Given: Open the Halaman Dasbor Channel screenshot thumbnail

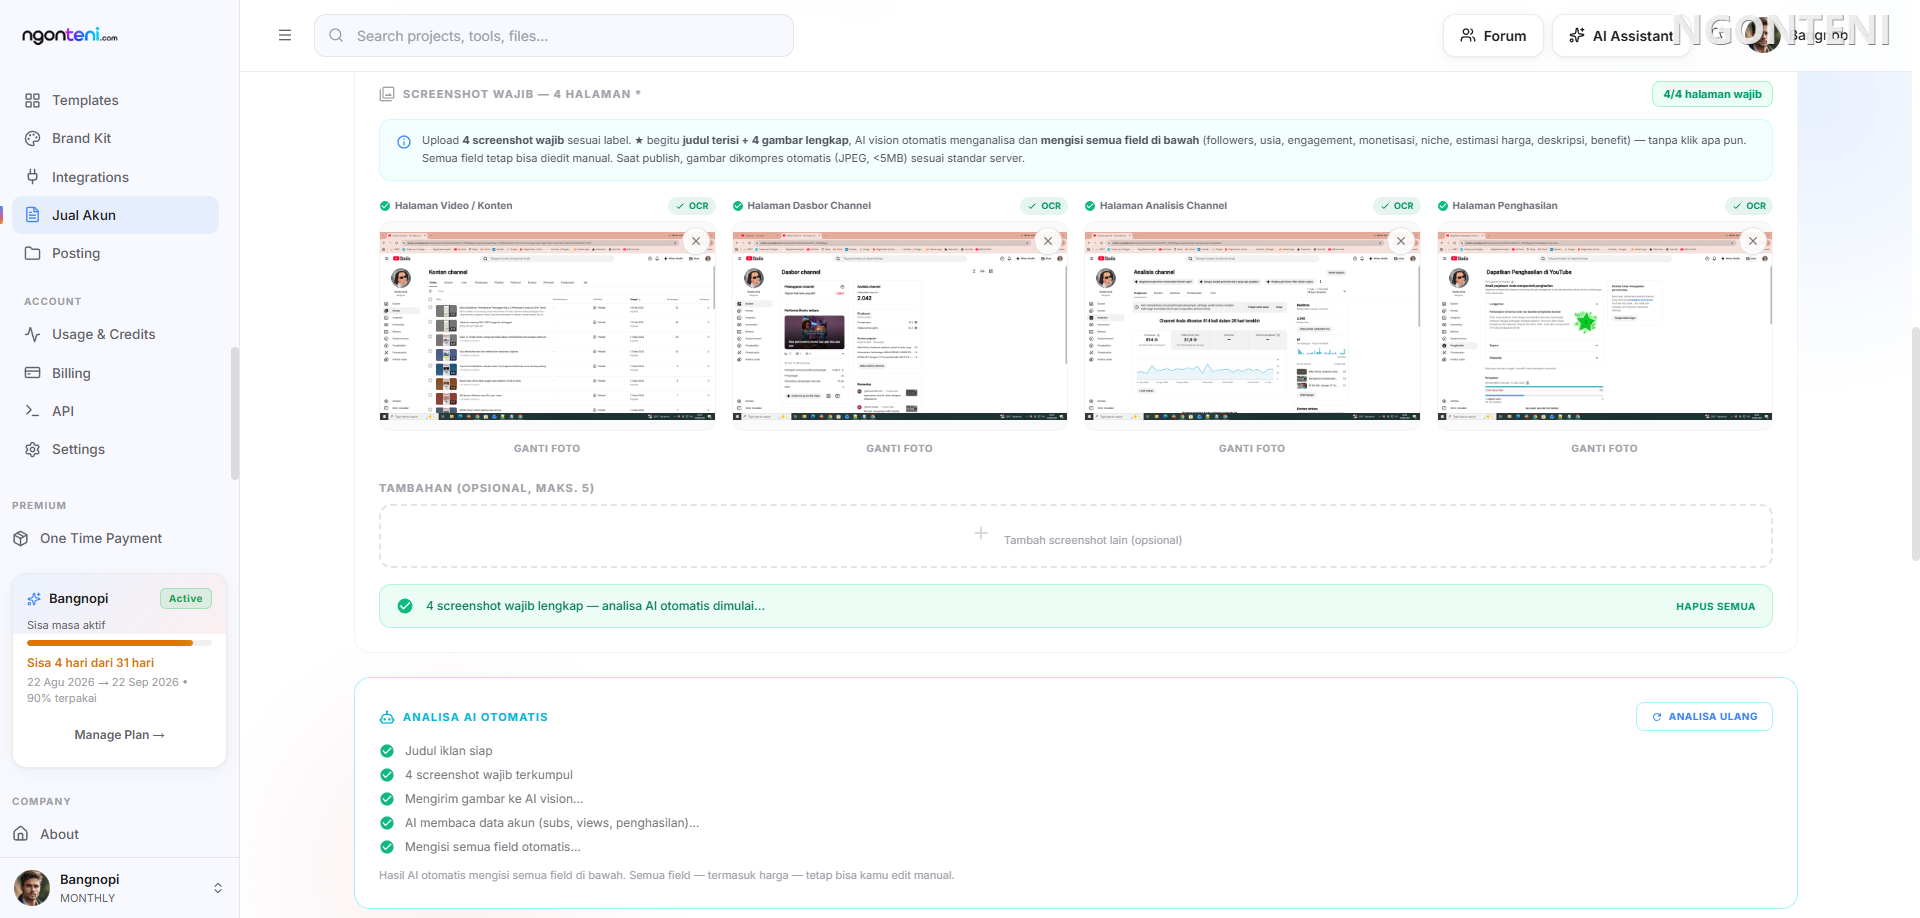Looking at the screenshot, I should coord(899,326).
